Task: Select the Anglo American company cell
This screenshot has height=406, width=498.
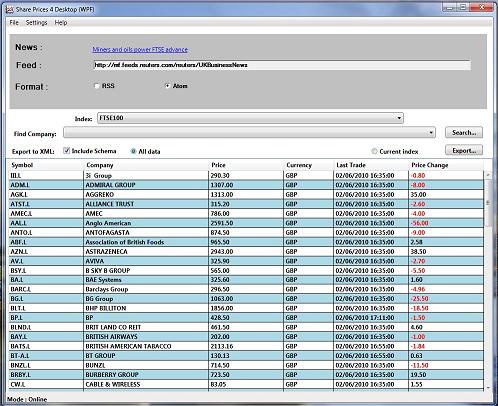Action: (146, 223)
